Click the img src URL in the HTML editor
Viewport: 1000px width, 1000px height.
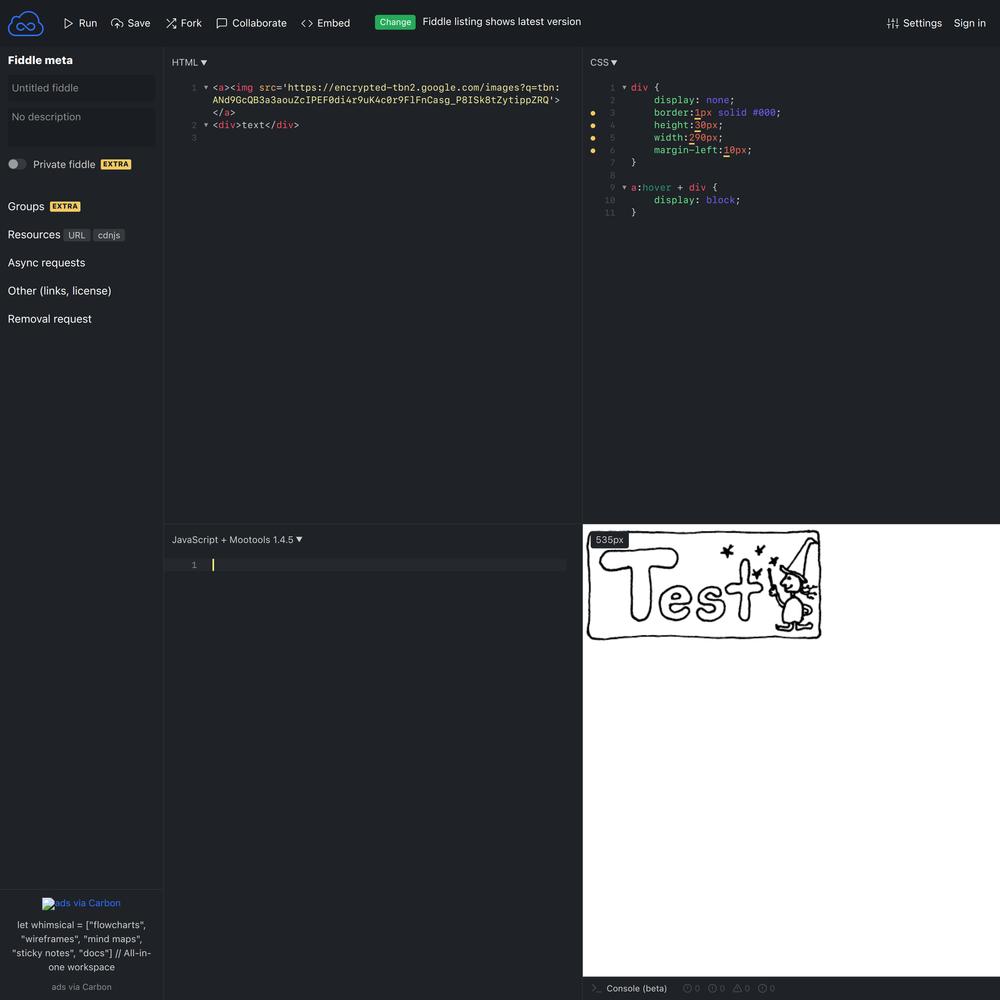(386, 94)
